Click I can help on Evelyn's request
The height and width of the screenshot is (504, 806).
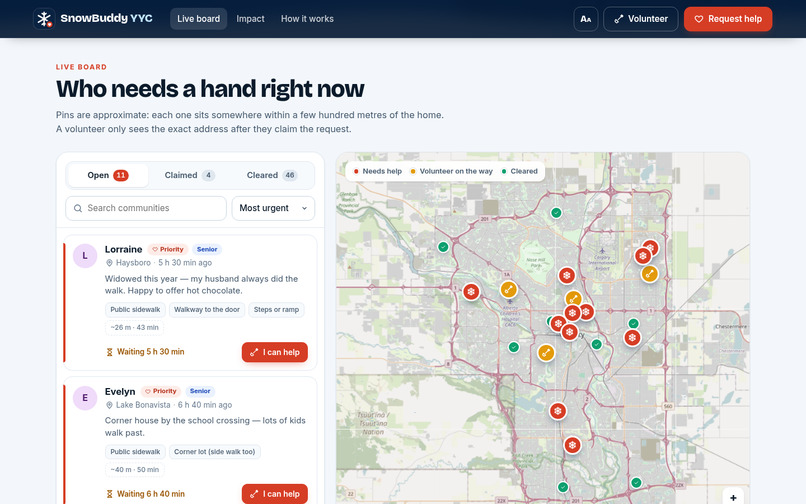click(x=274, y=494)
